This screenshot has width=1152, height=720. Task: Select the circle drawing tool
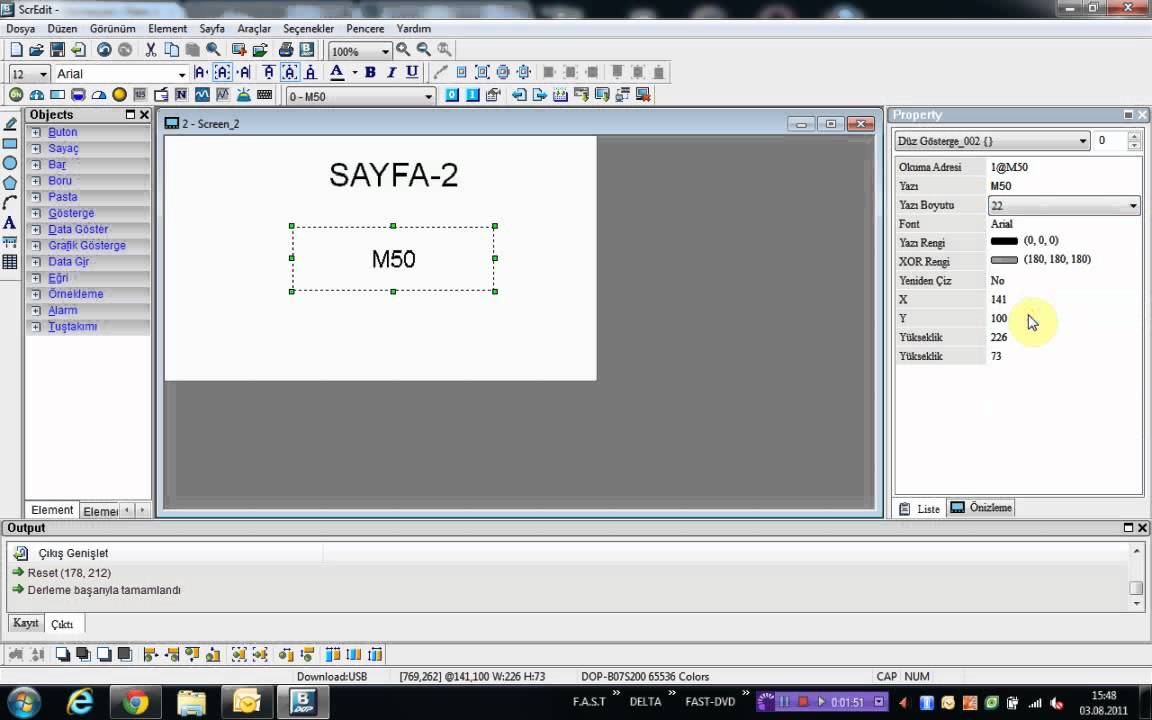coord(10,163)
